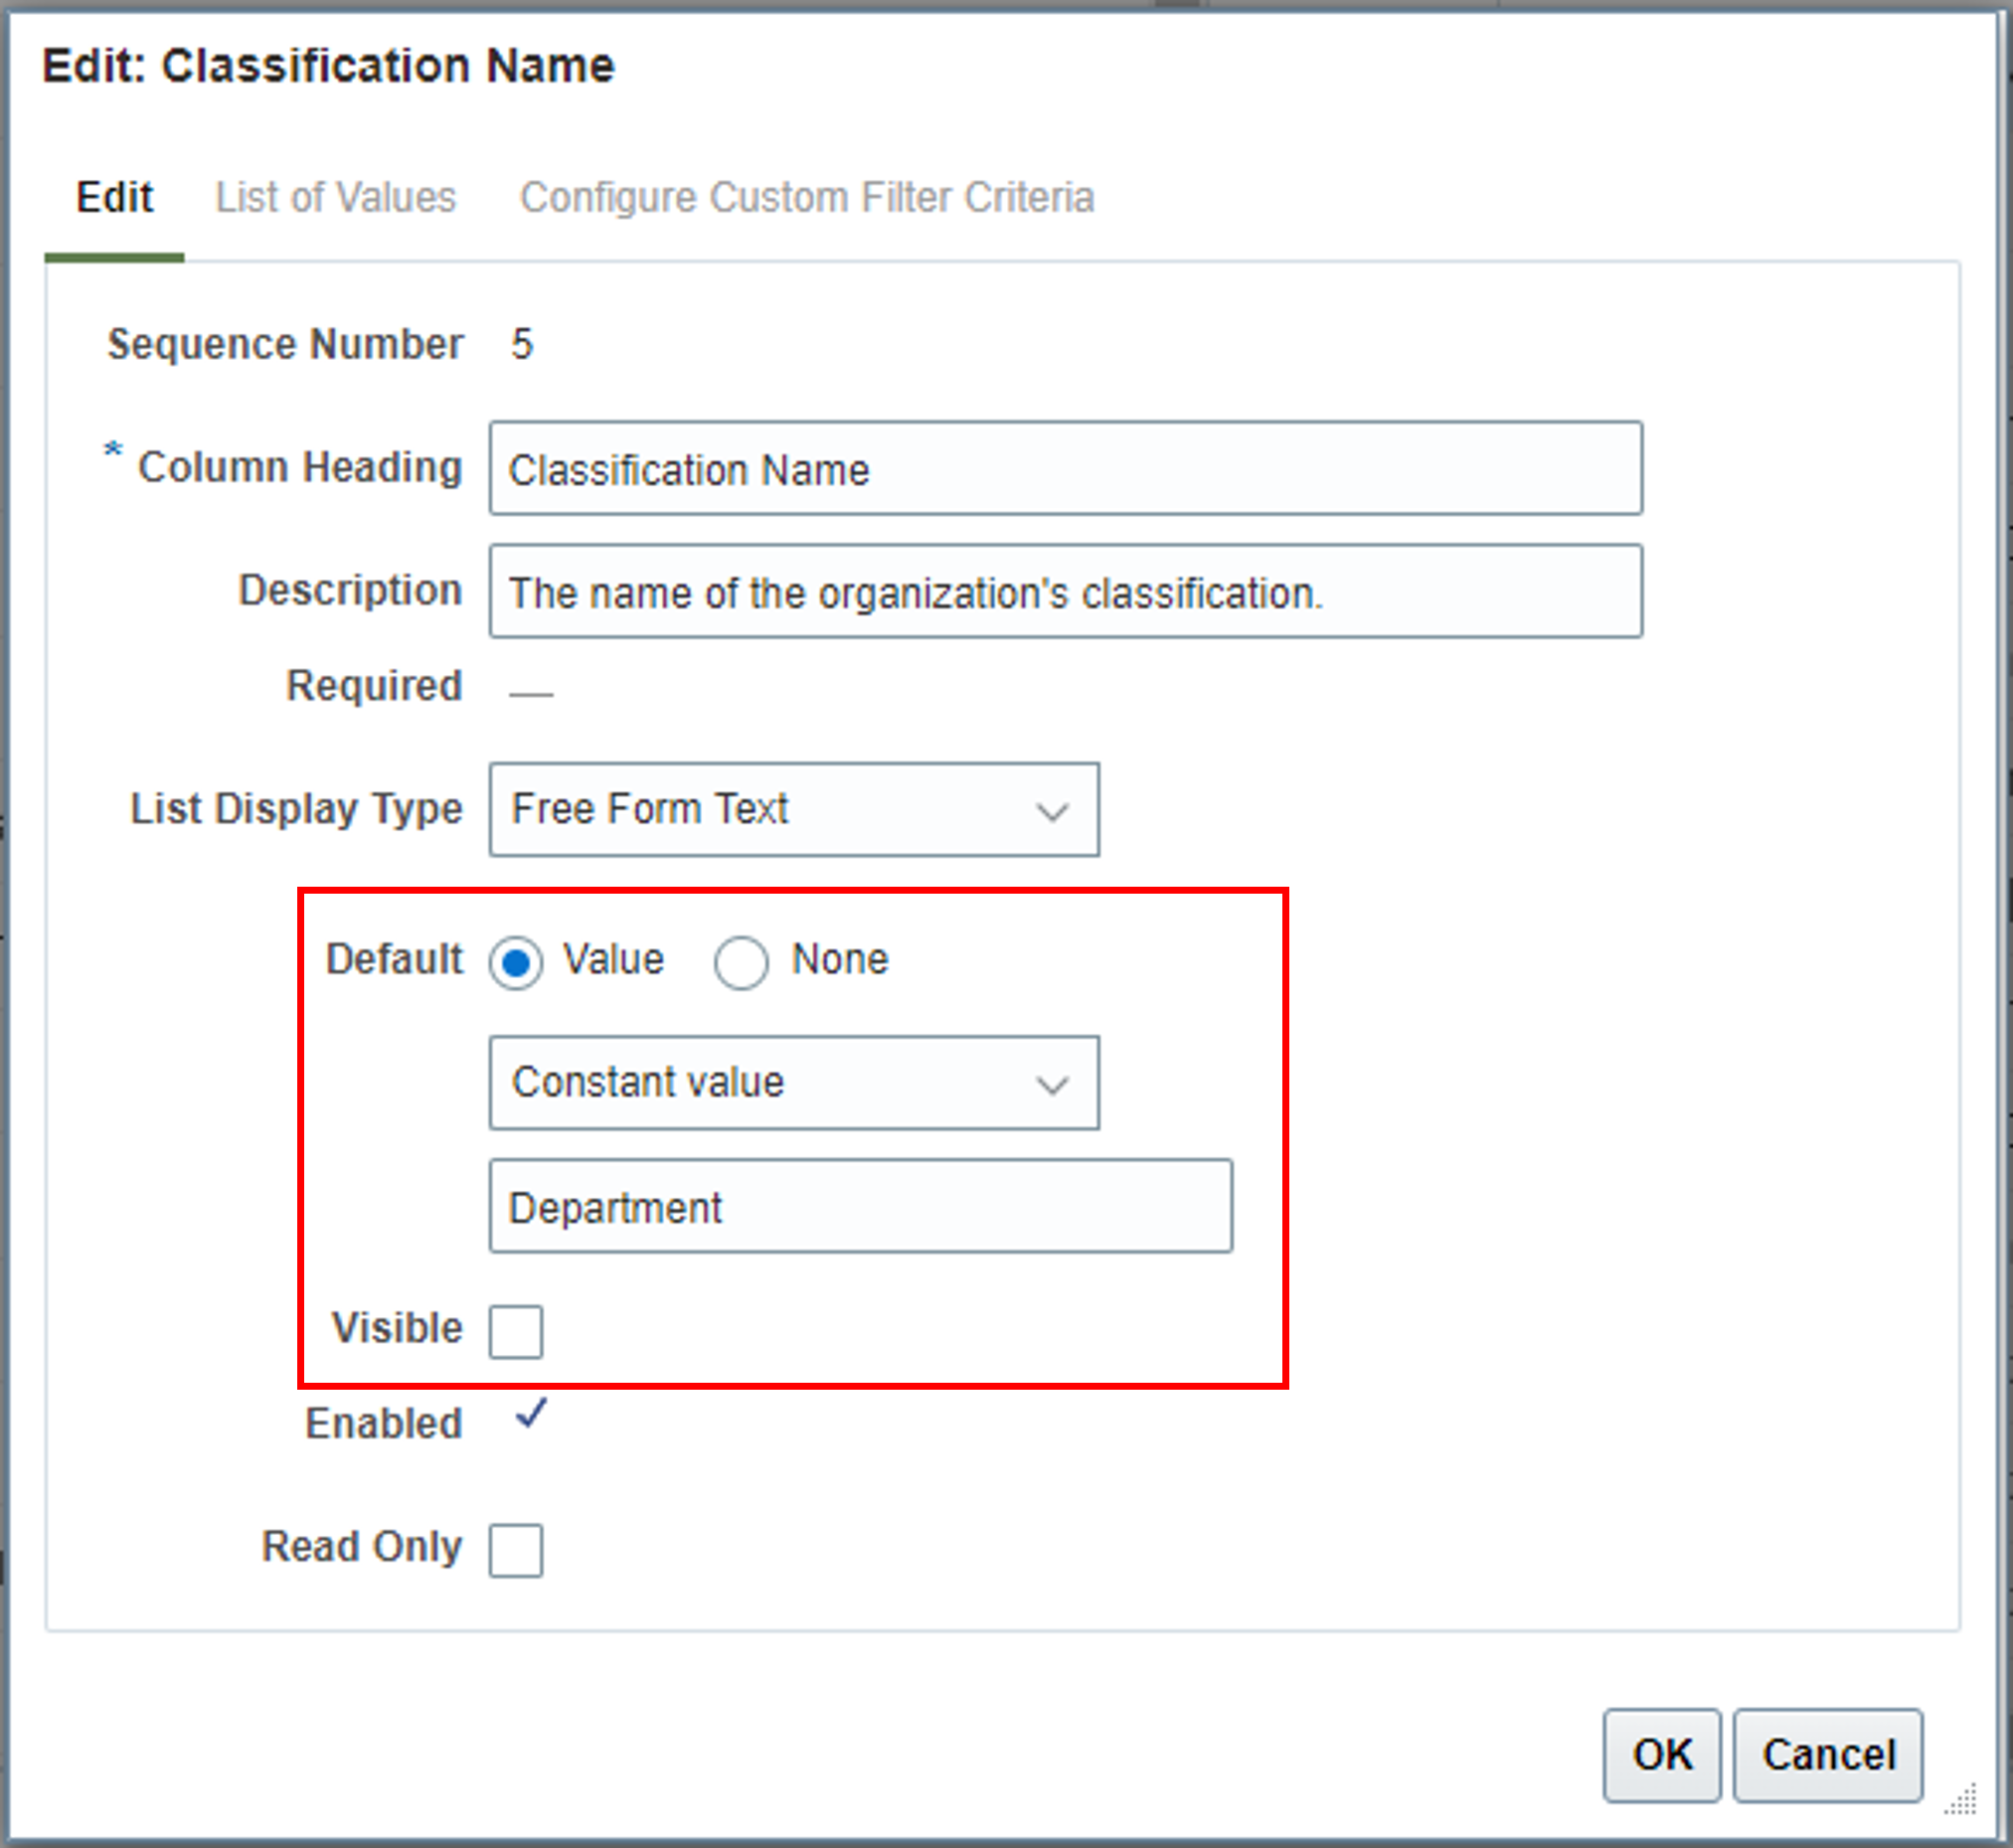Check the Visible checkbox
2013x1848 pixels.
tap(516, 1332)
